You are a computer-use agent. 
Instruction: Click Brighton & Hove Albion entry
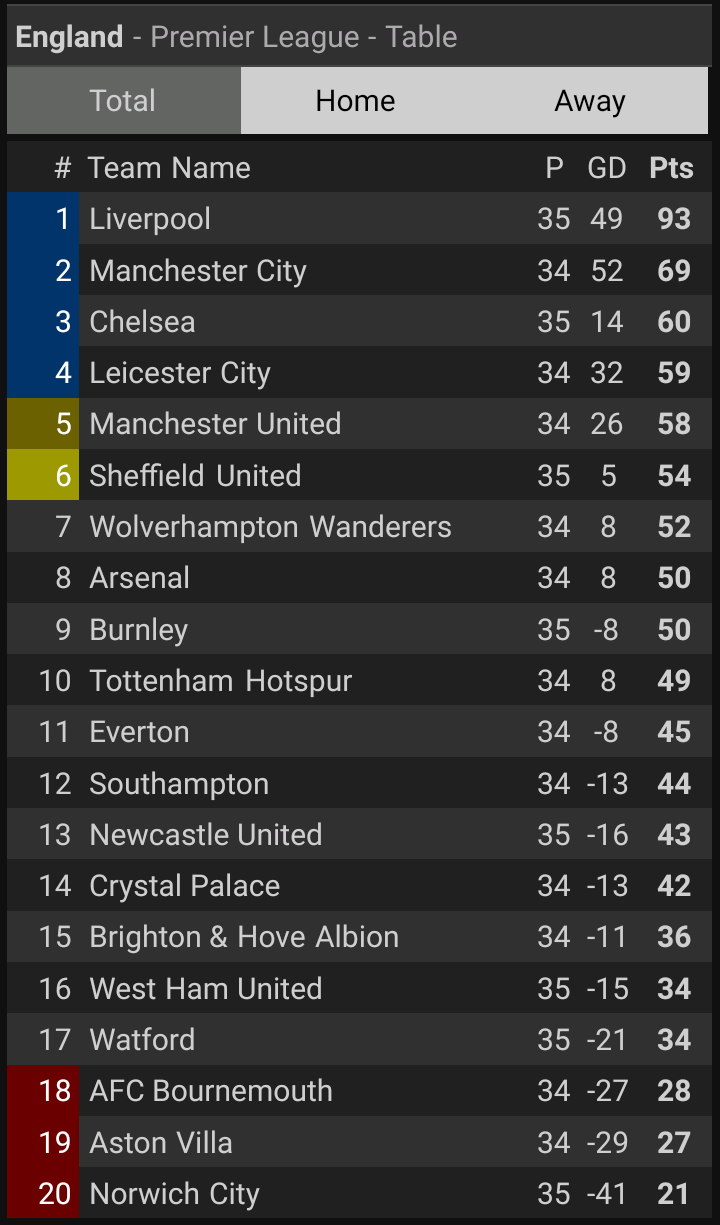244,937
